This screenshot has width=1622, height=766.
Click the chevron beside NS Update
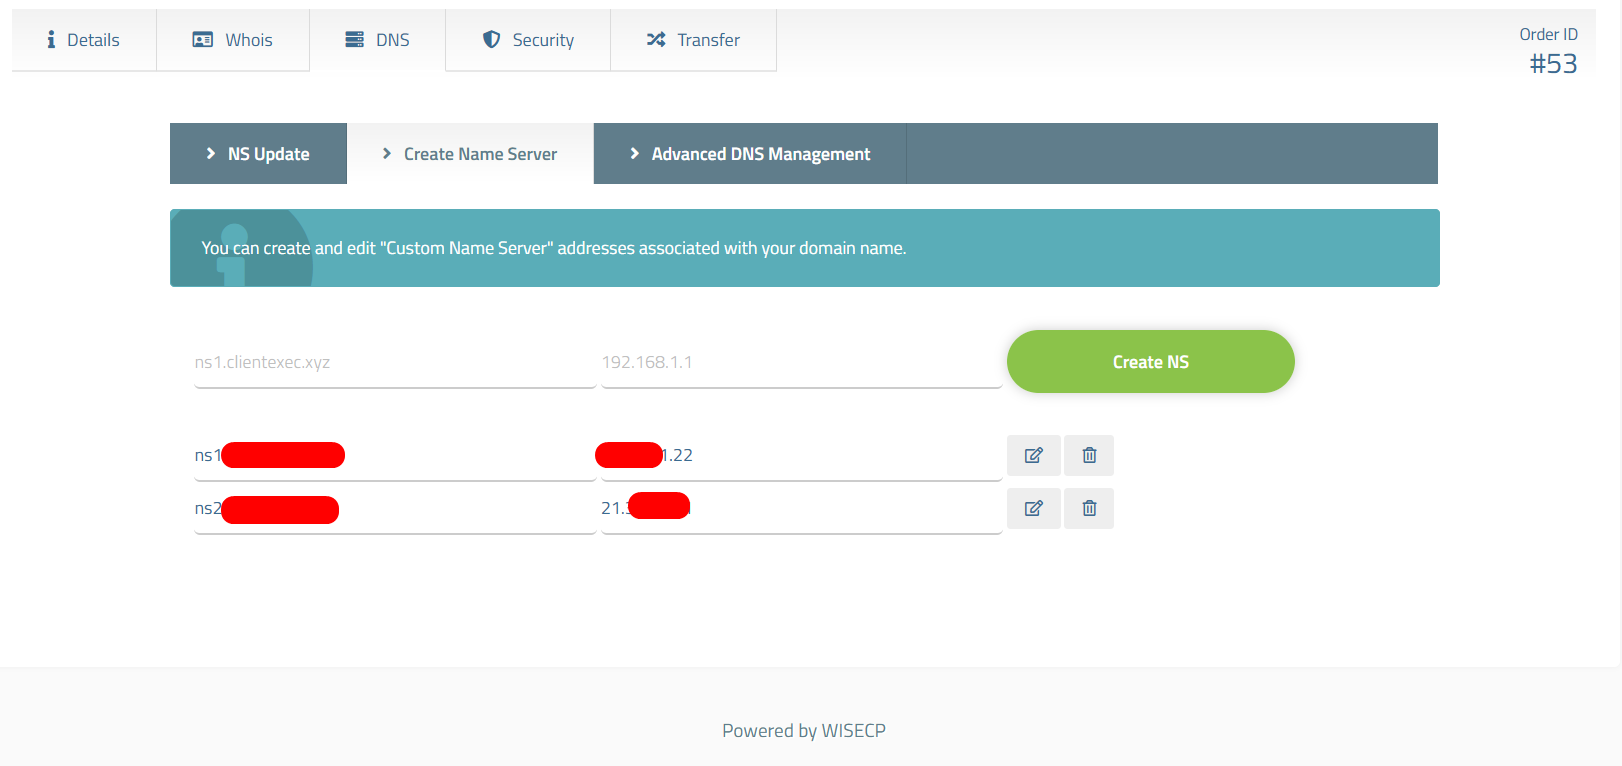pyautogui.click(x=210, y=153)
